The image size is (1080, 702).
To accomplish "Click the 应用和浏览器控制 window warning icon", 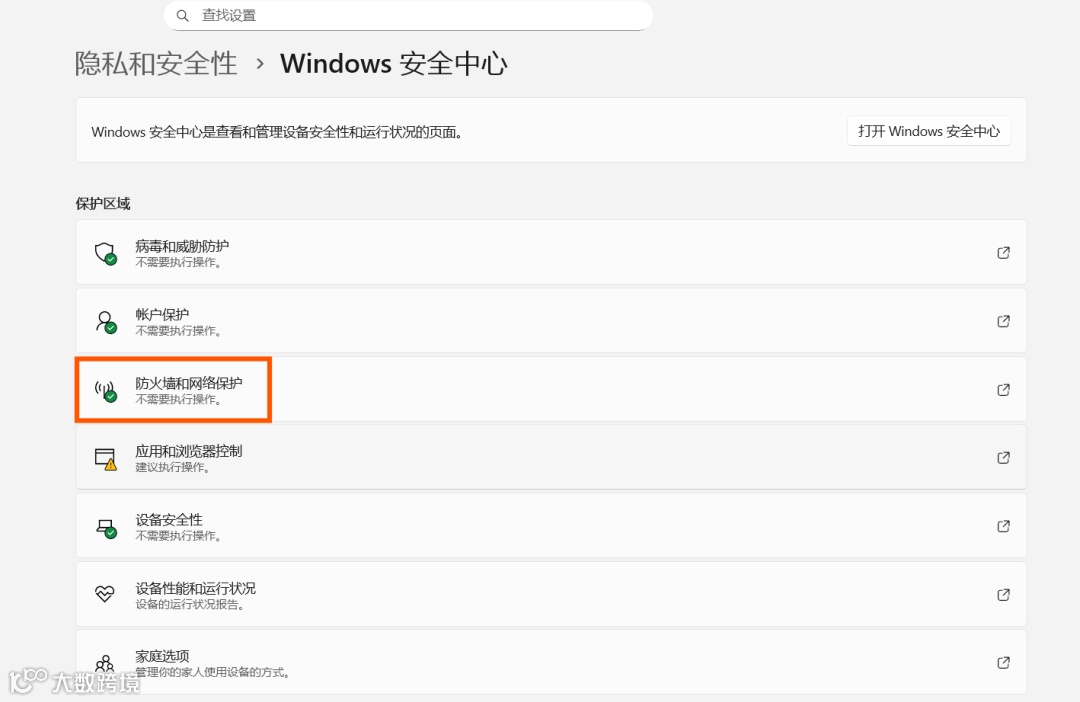I will pos(105,459).
